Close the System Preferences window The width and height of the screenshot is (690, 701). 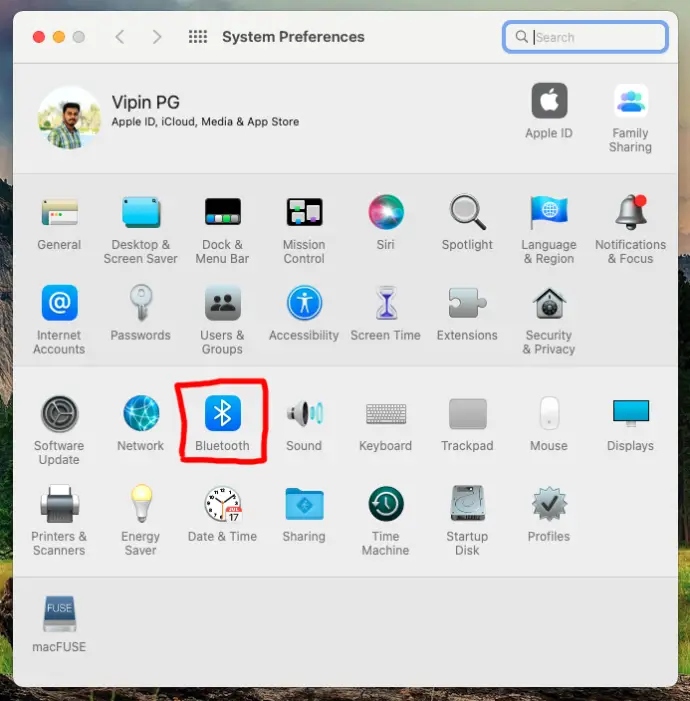click(39, 37)
